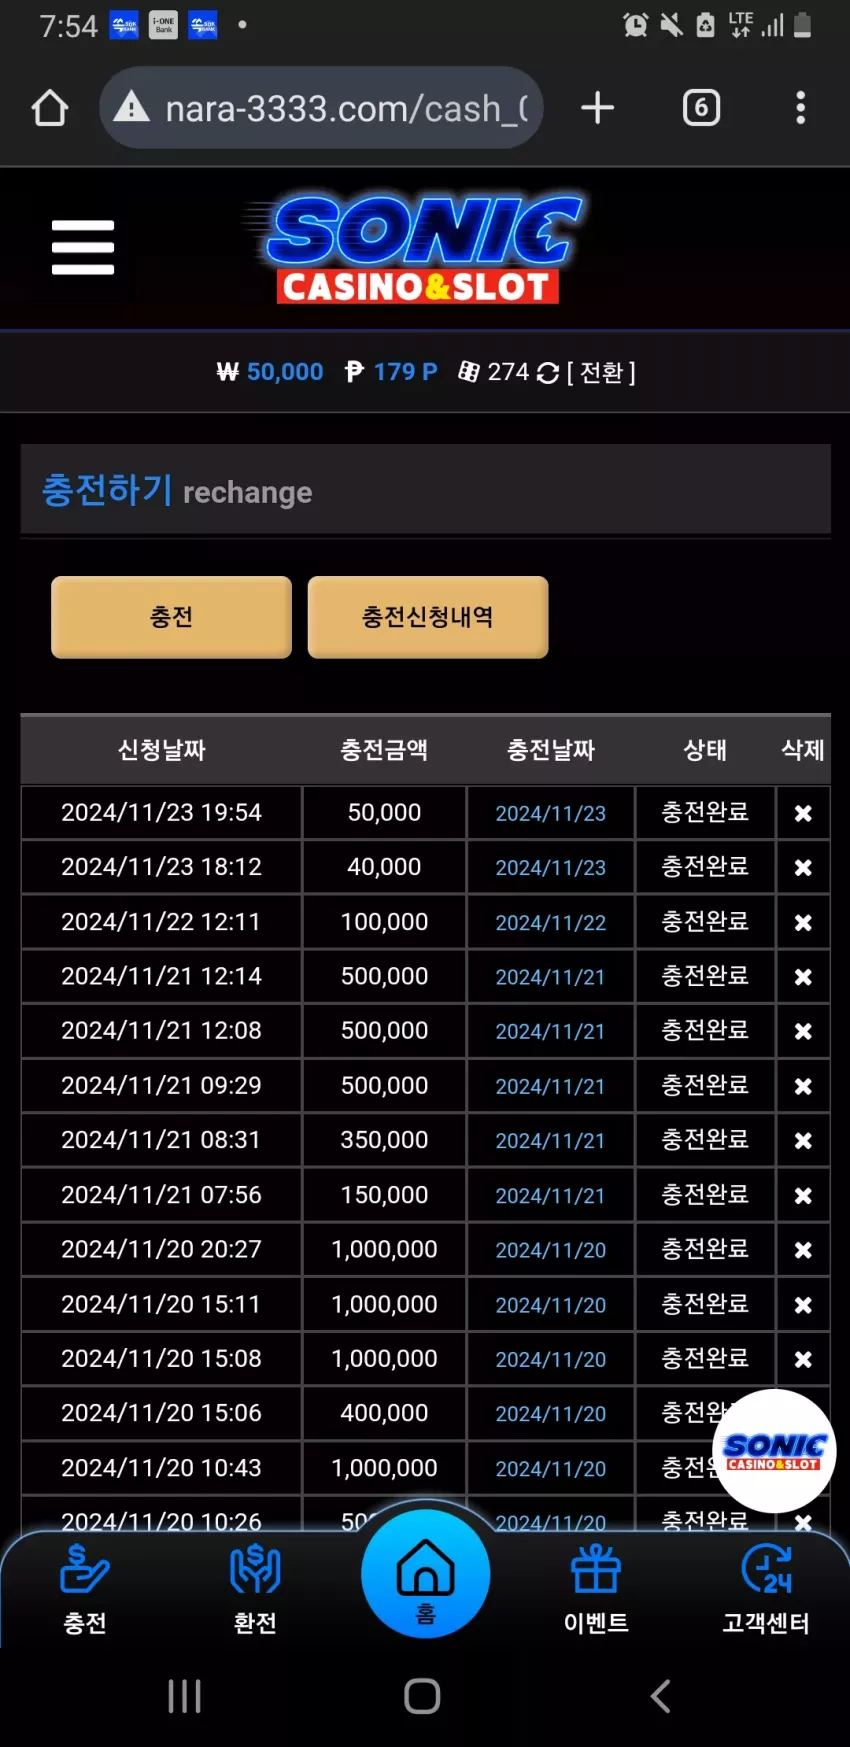This screenshot has width=850, height=1747.
Task: Tap the floating Sonic round badge
Action: [x=774, y=1450]
